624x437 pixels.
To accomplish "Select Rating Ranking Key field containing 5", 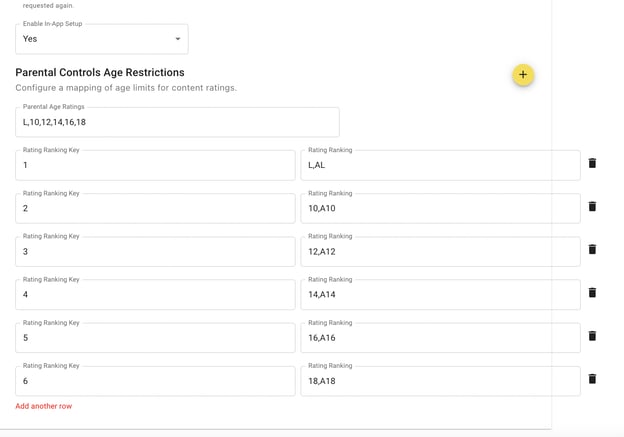I will [x=155, y=338].
